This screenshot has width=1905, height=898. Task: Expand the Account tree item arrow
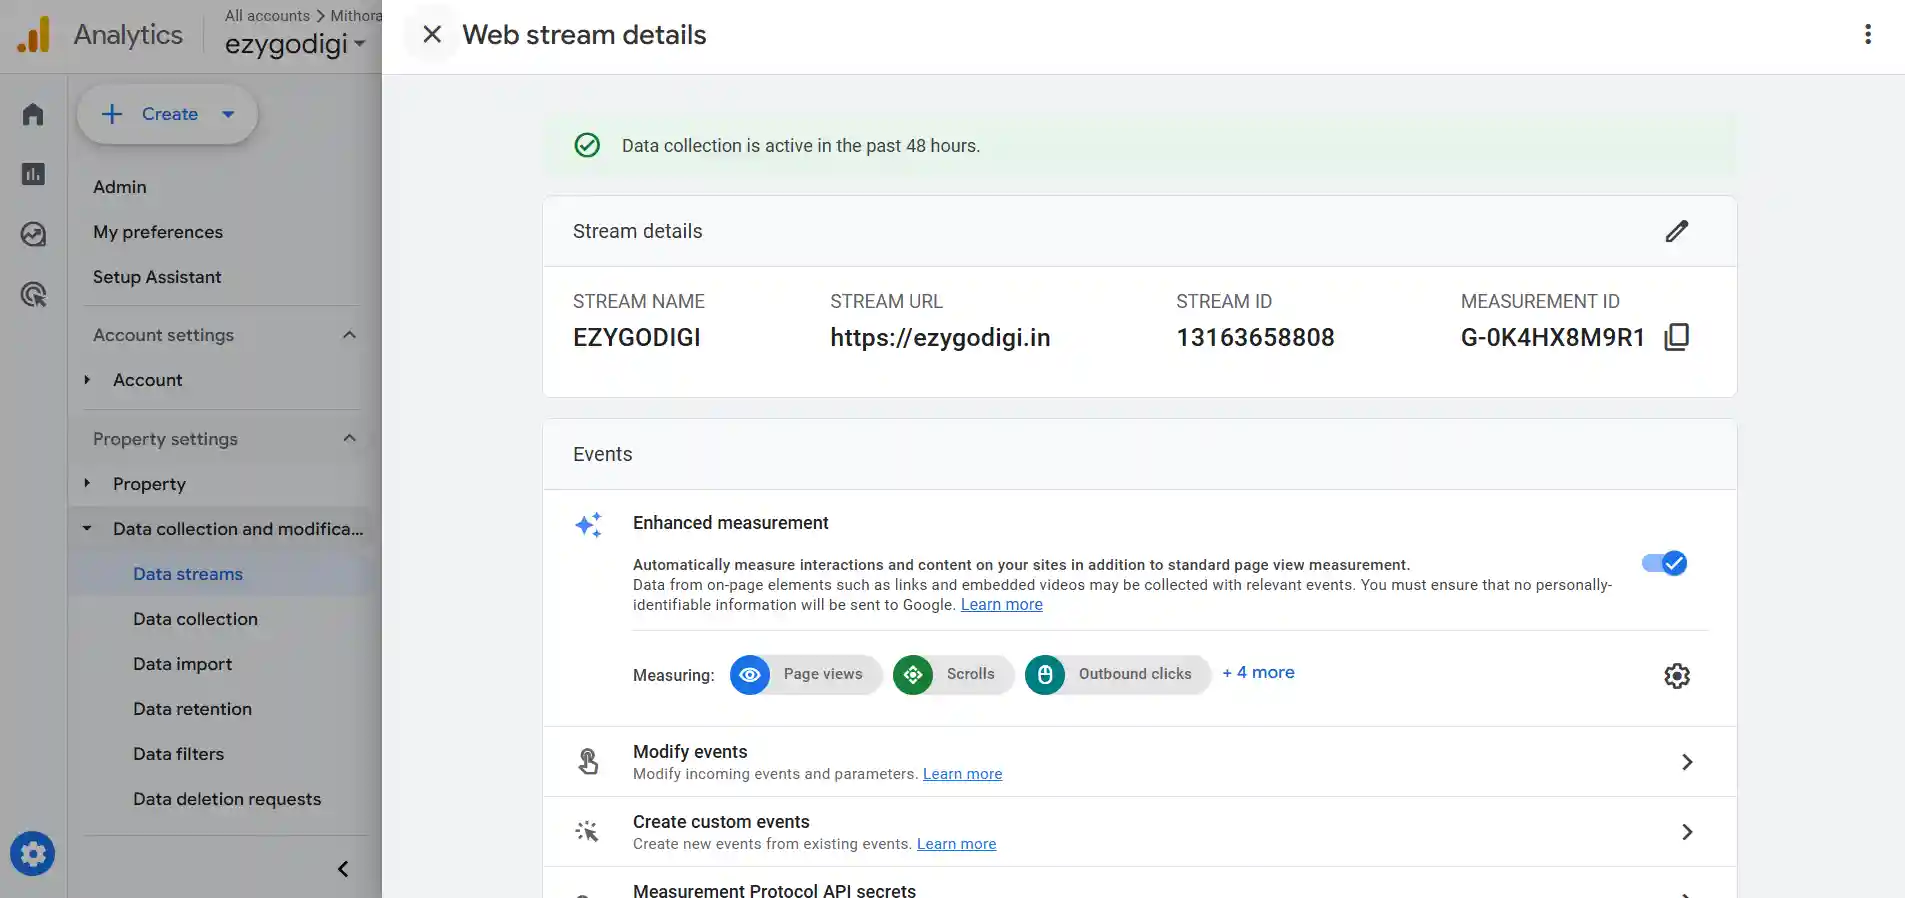point(87,380)
